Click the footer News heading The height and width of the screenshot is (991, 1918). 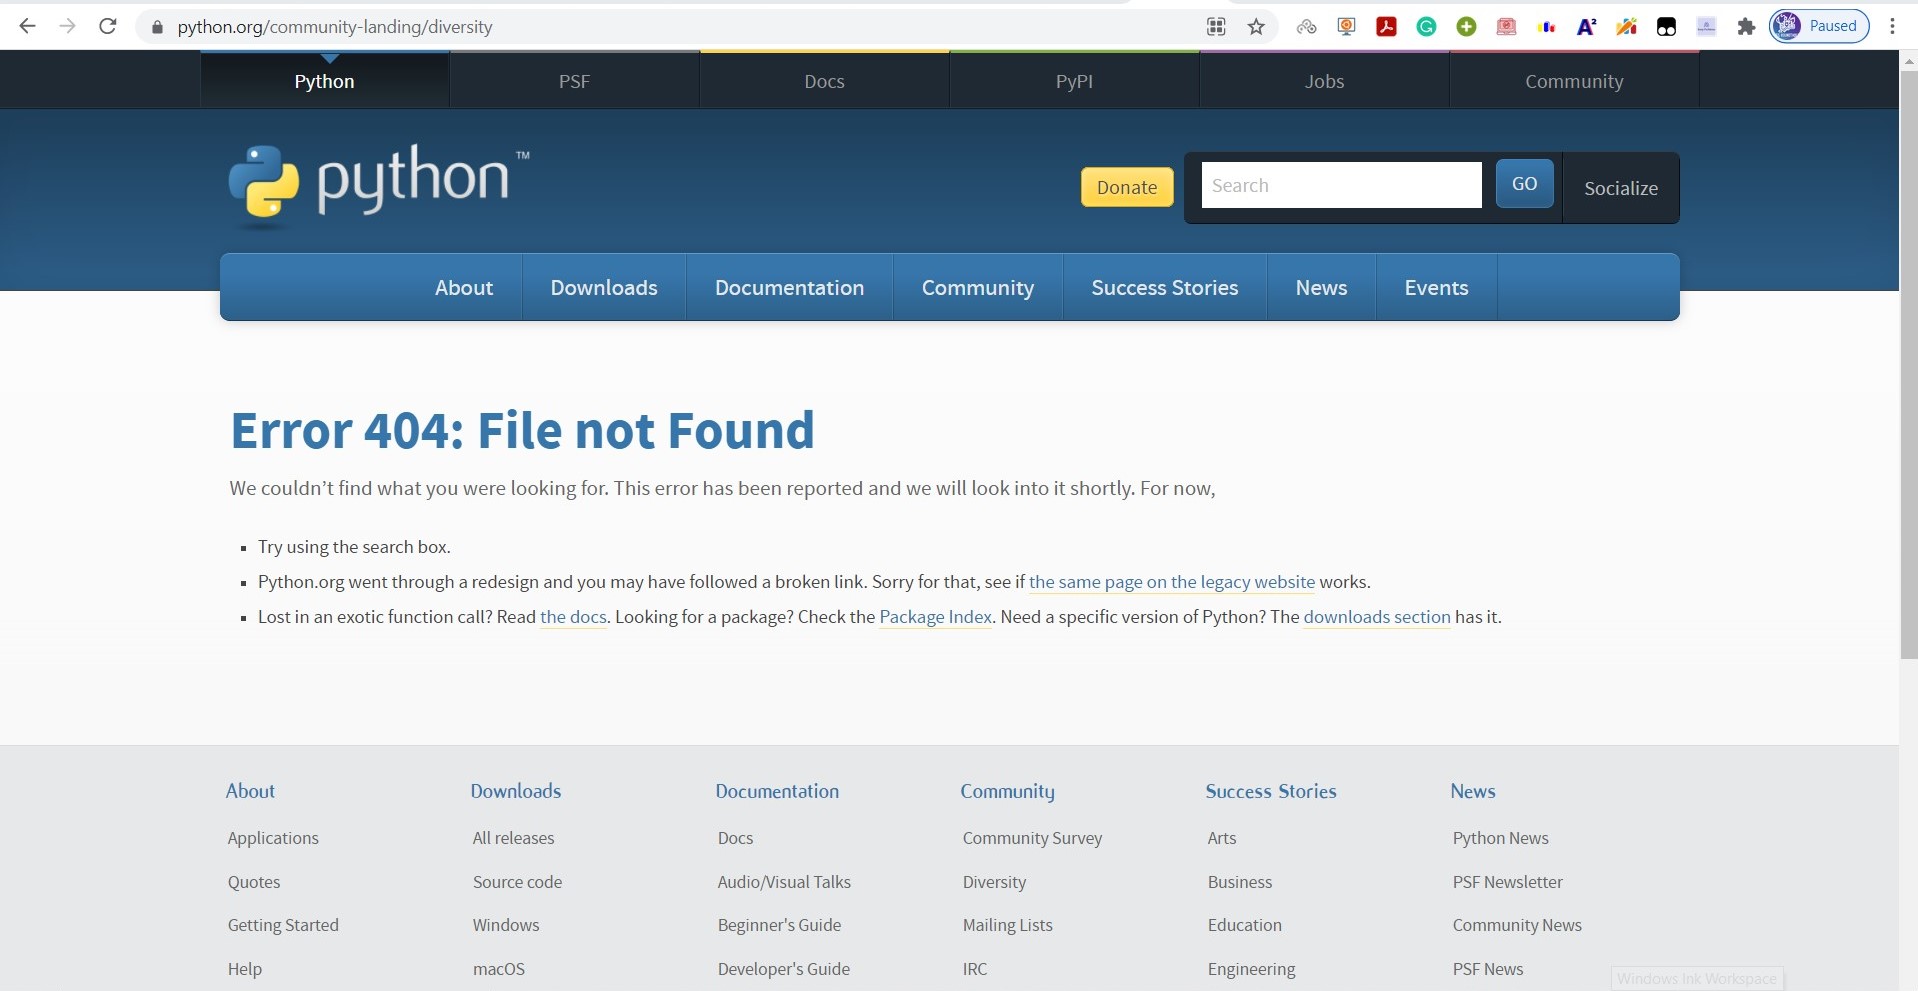(1473, 791)
